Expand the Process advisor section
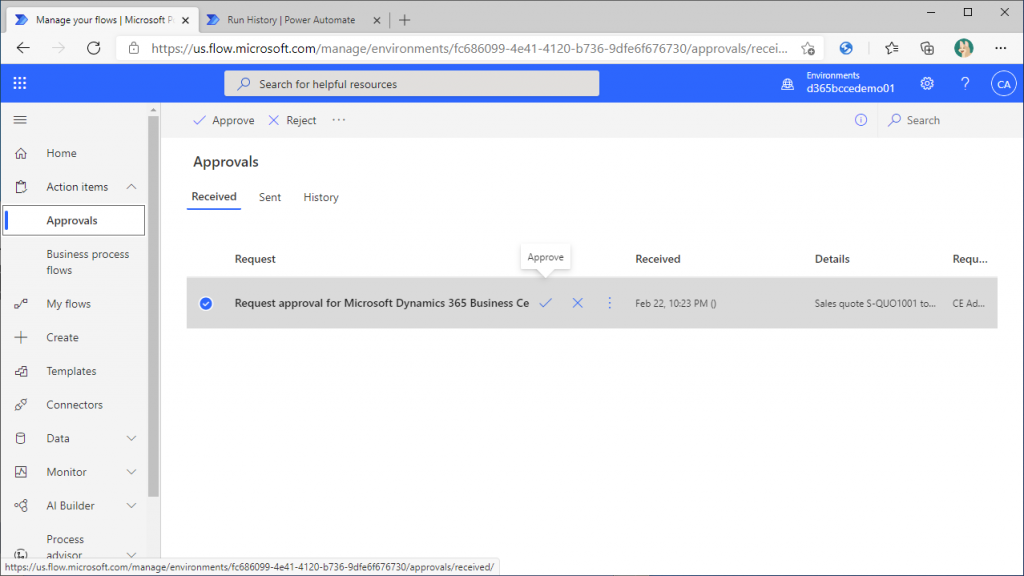The image size is (1024, 576). click(x=131, y=554)
